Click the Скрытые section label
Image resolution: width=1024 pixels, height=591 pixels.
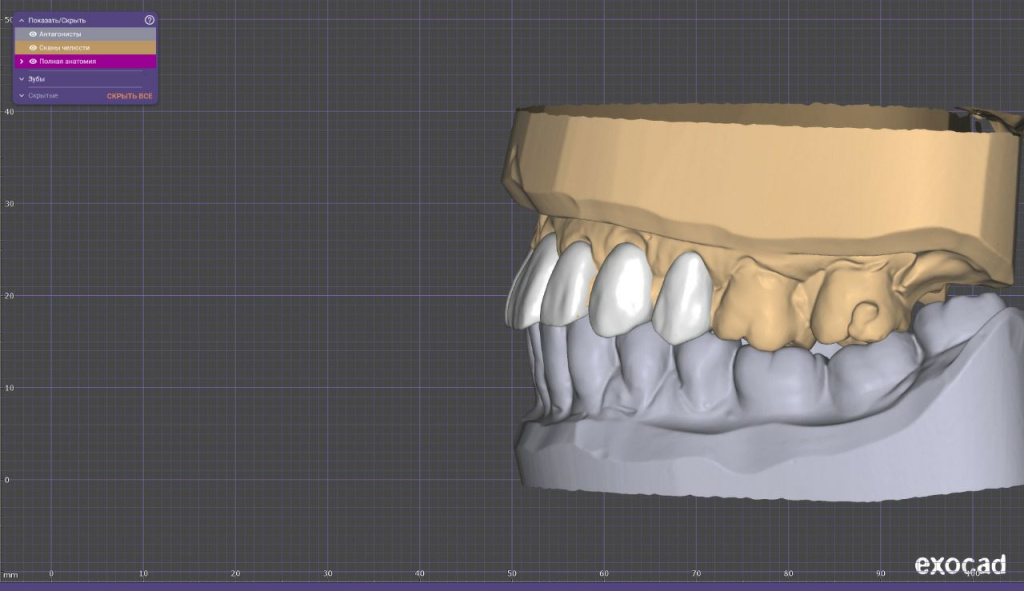[x=43, y=95]
